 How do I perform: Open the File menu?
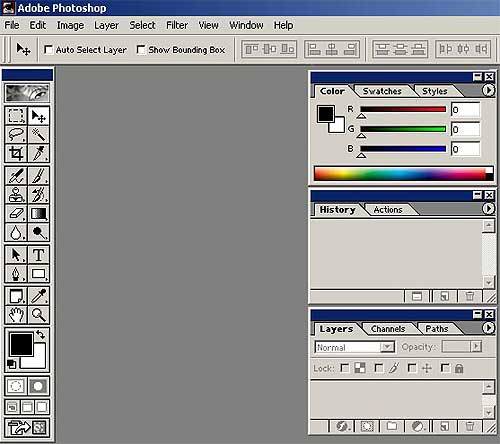[12, 25]
